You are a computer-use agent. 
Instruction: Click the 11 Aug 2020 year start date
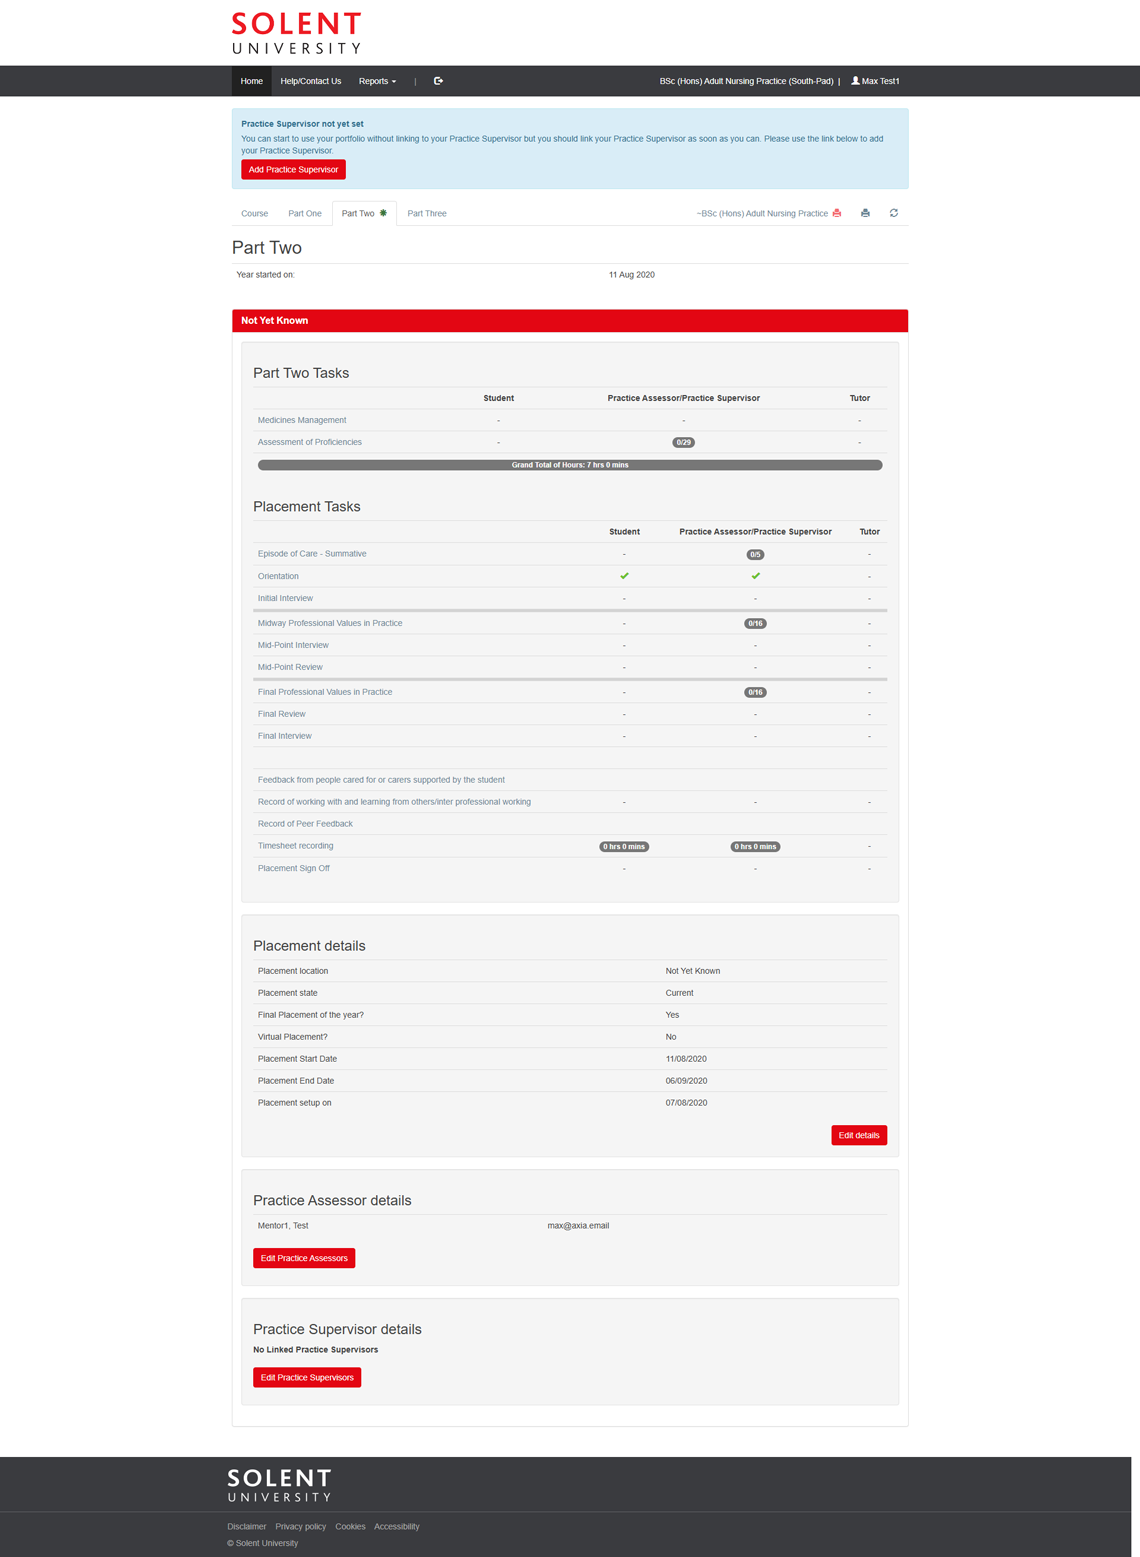pos(632,274)
